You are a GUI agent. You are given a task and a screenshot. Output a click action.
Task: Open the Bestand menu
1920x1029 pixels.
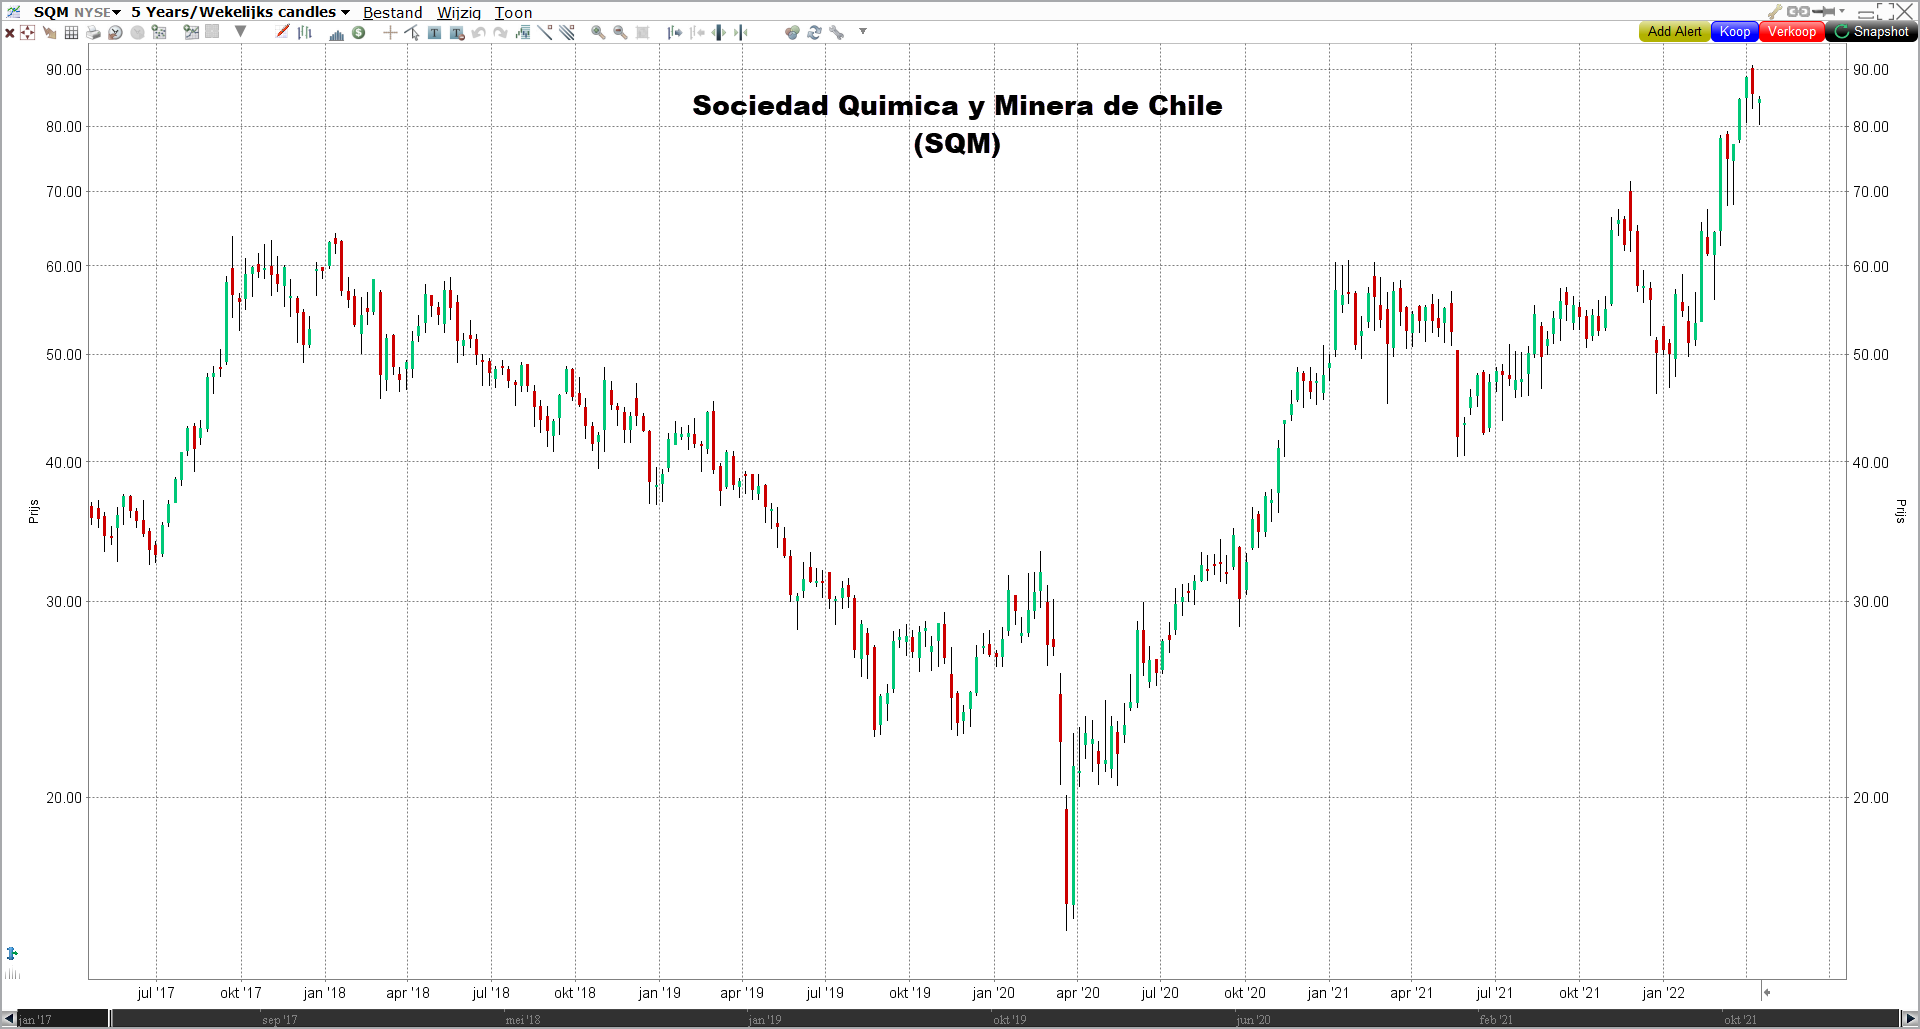(x=392, y=13)
